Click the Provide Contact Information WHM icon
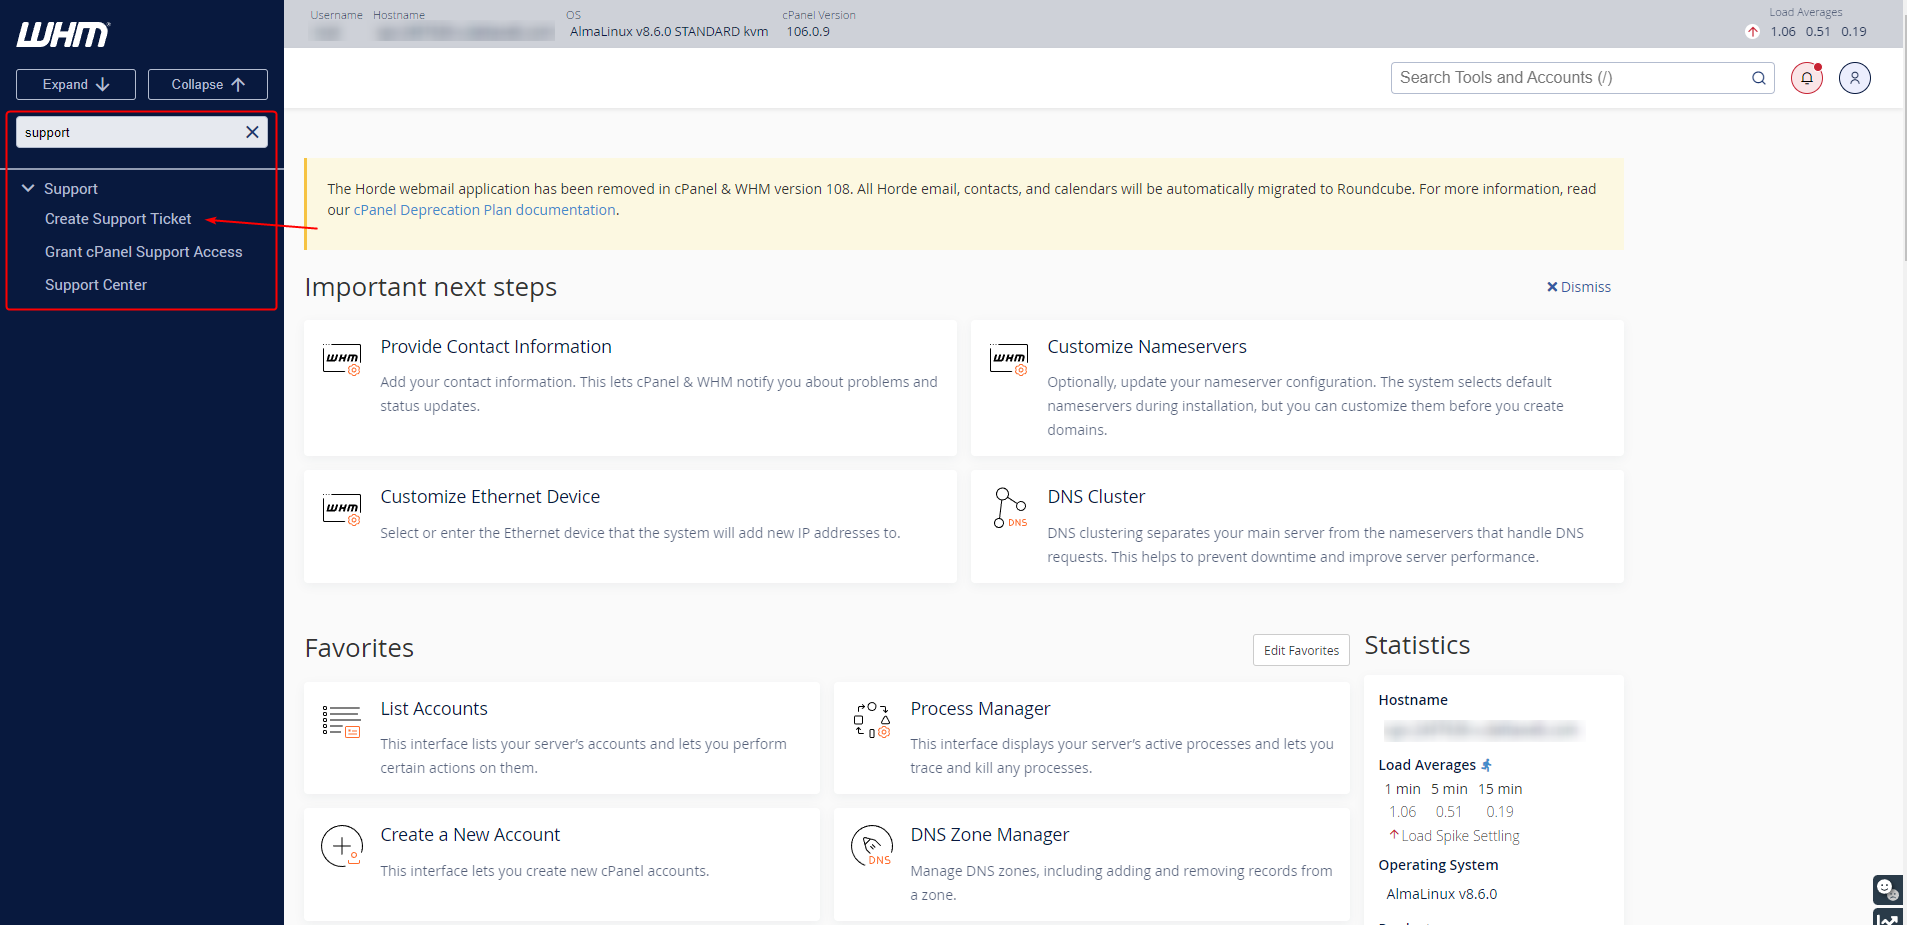The image size is (1907, 925). (342, 359)
